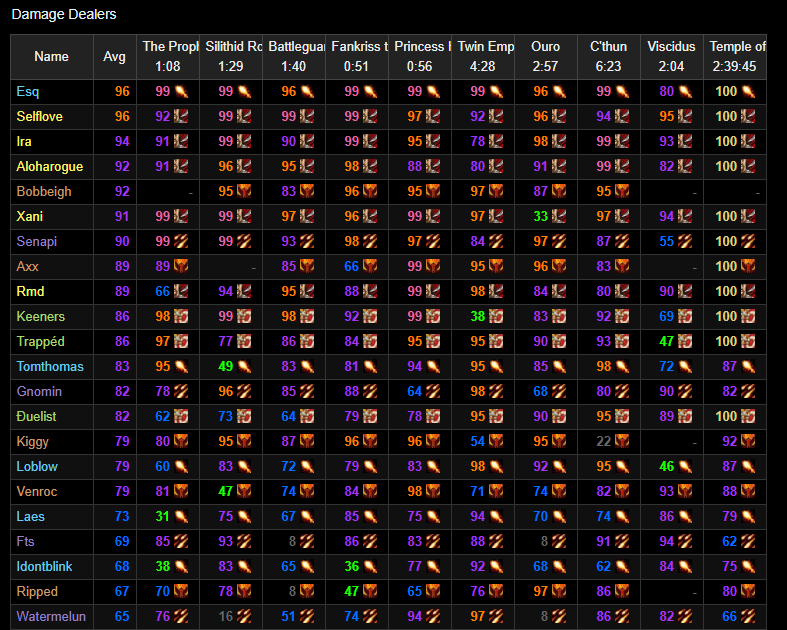
Task: Open the Battleguard 1:40 column header
Action: [x=294, y=57]
